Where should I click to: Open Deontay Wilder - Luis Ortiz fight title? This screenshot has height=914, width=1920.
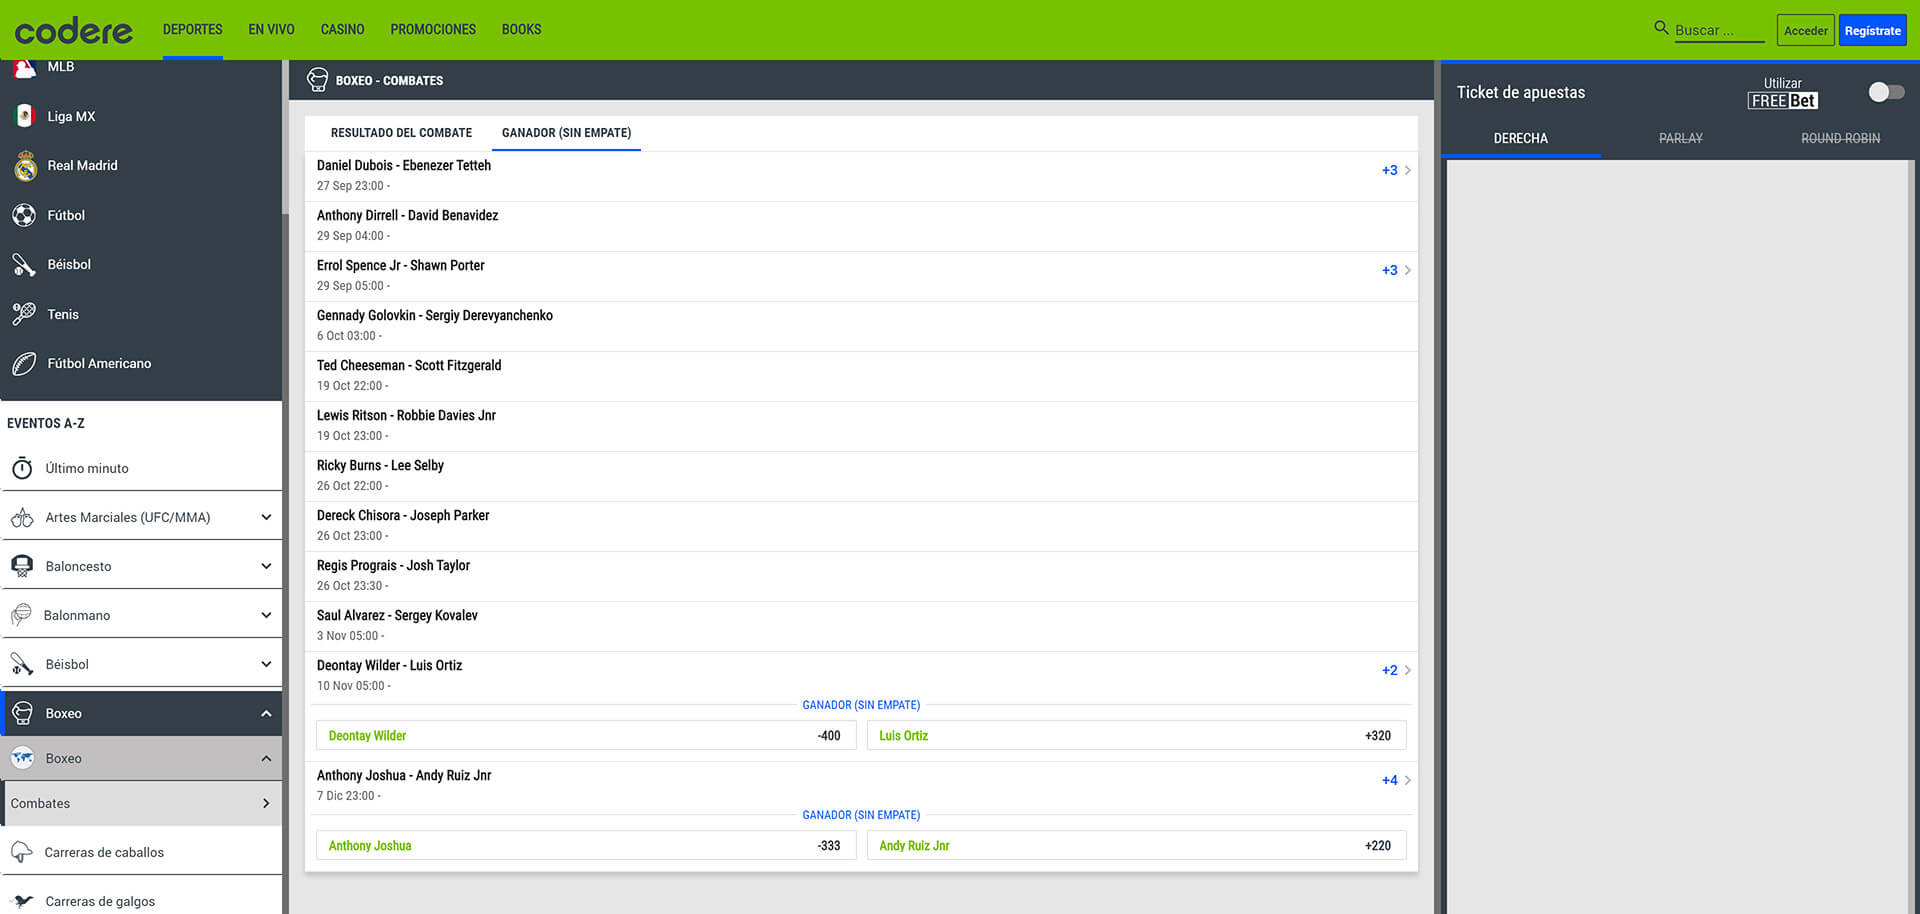coord(389,665)
